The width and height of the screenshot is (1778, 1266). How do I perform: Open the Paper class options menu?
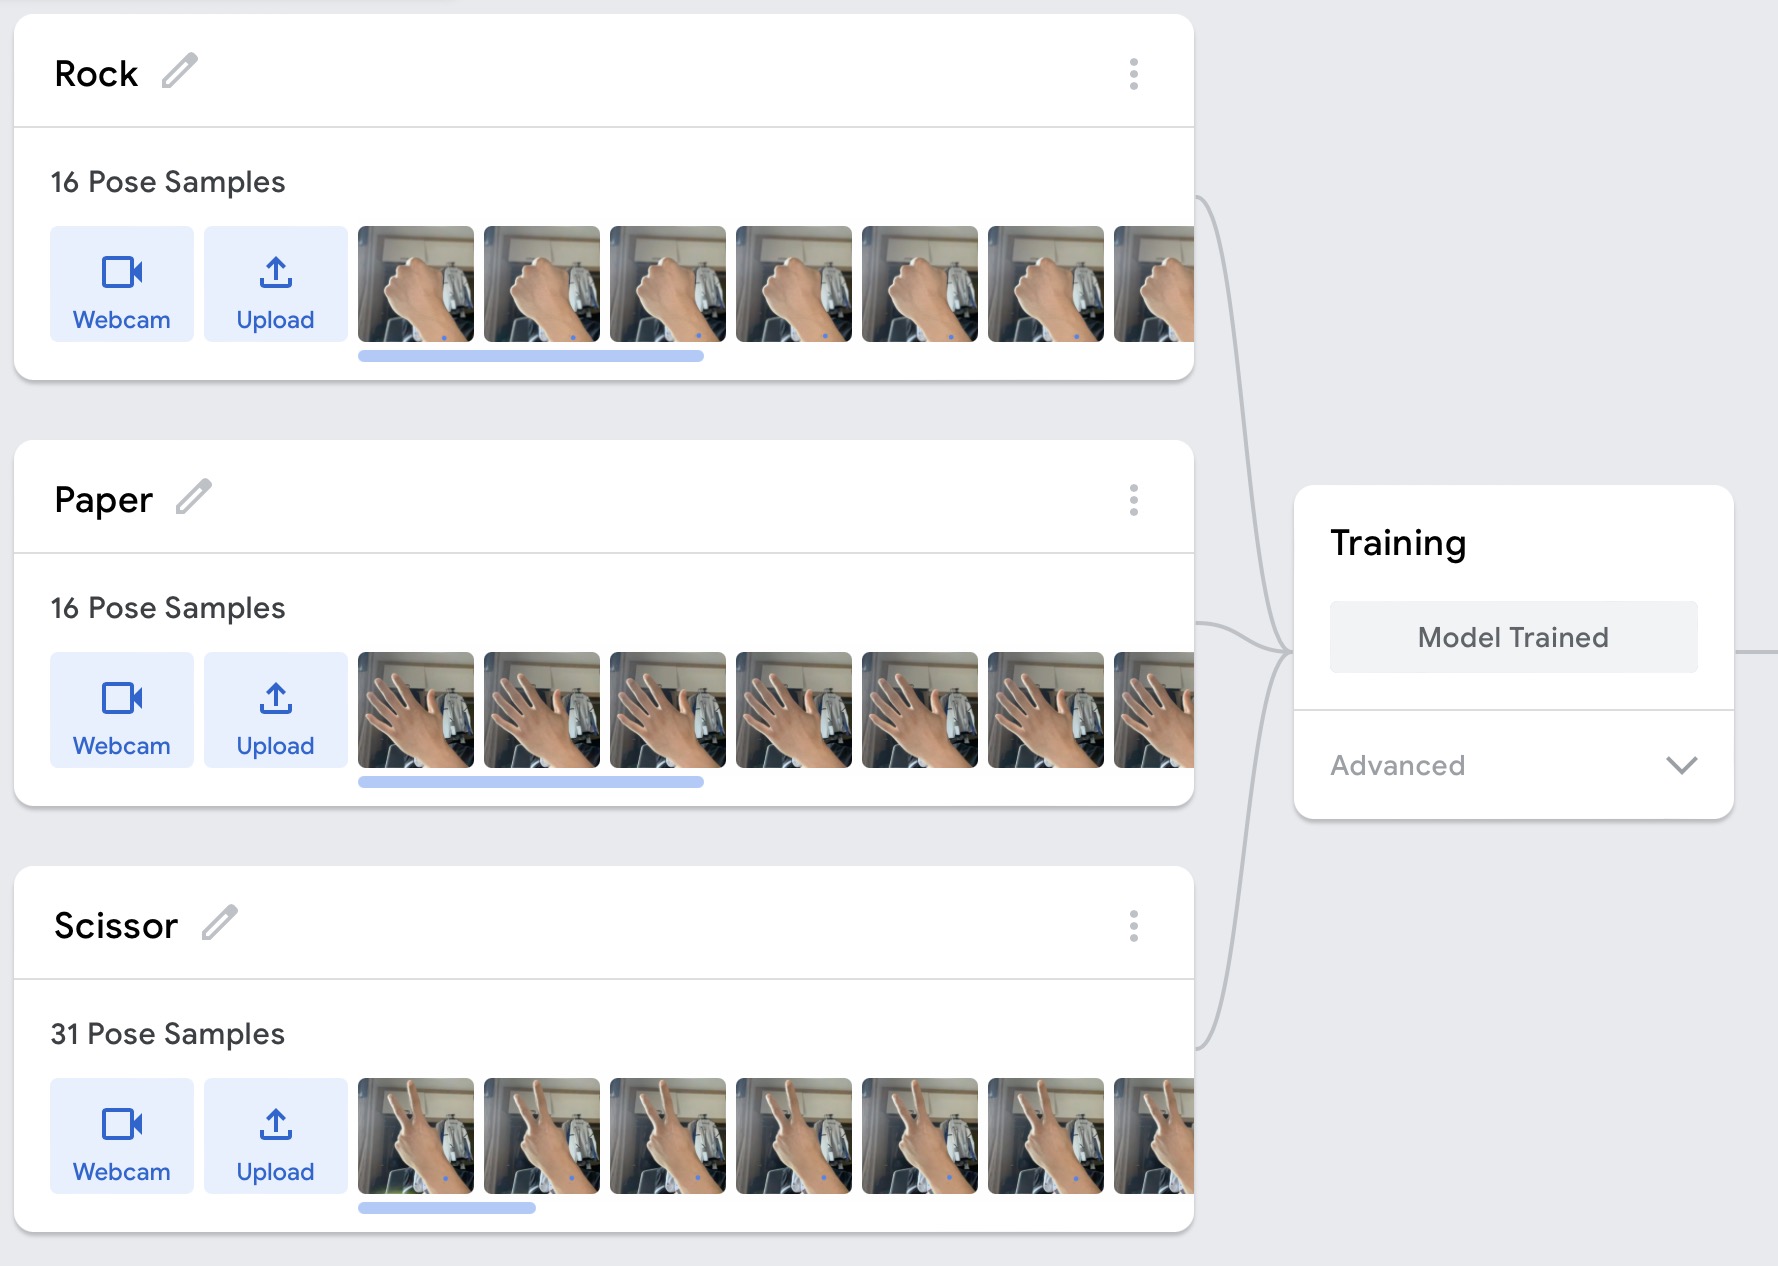pyautogui.click(x=1133, y=500)
